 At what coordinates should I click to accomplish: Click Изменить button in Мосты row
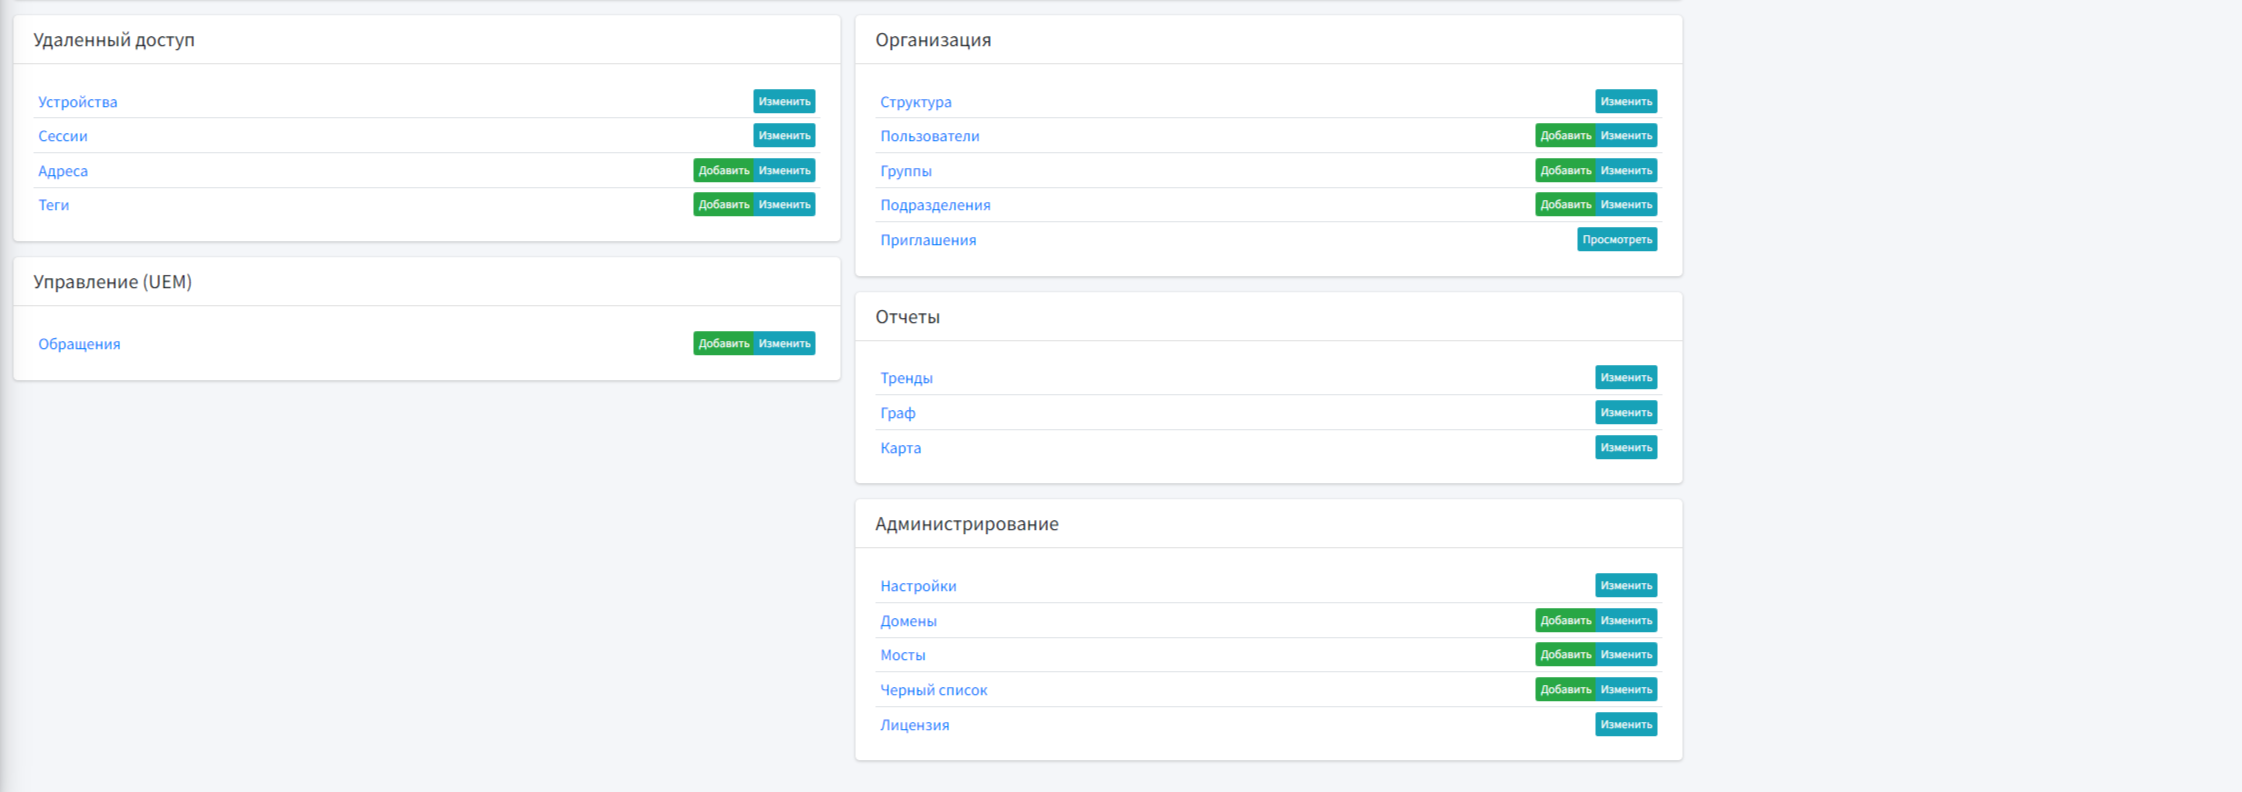pos(1627,654)
